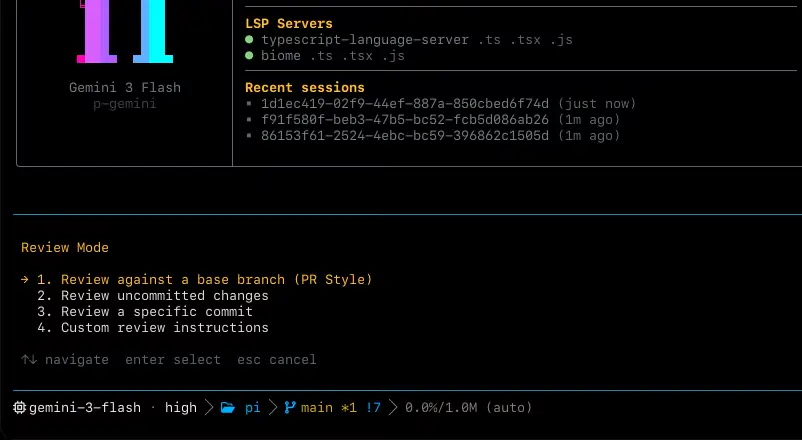
Task: Click the esc cancel hint
Action: [x=277, y=360]
